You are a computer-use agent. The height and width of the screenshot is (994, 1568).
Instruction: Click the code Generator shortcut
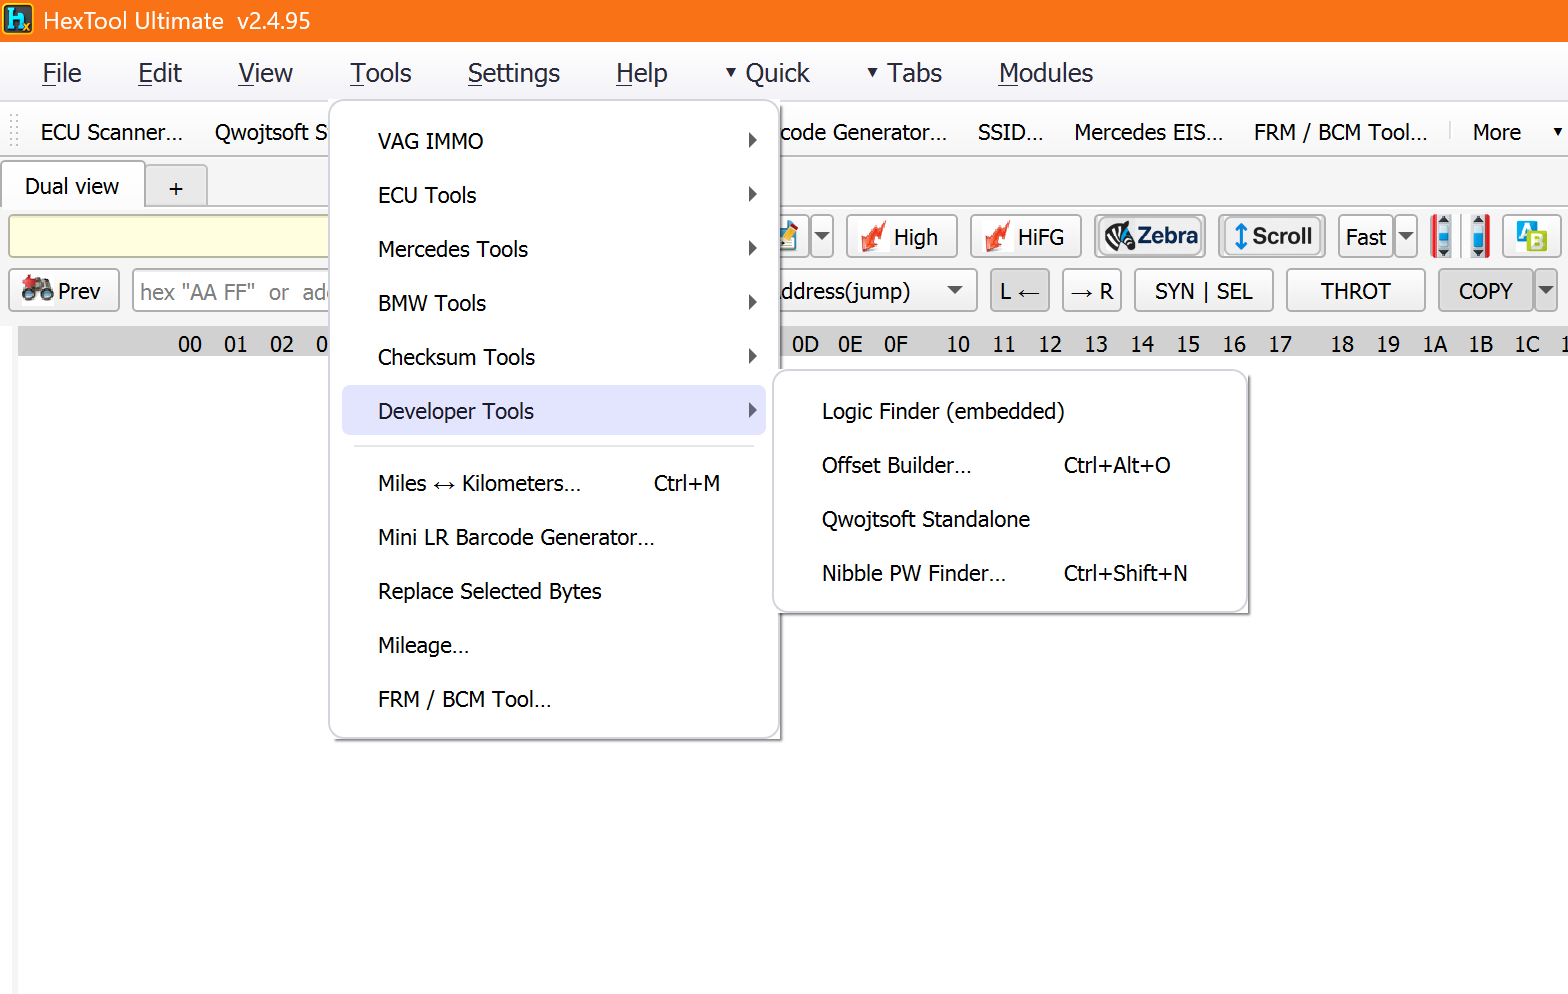point(863,132)
